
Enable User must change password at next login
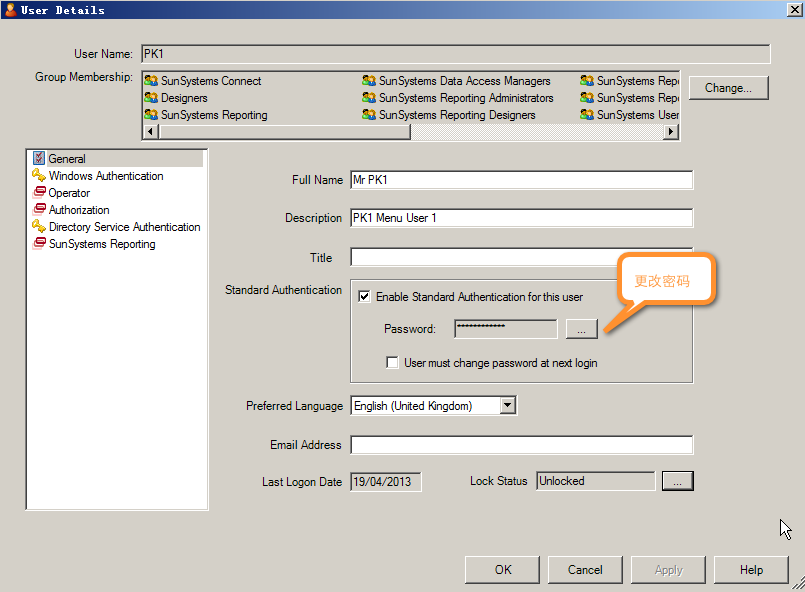click(x=393, y=363)
